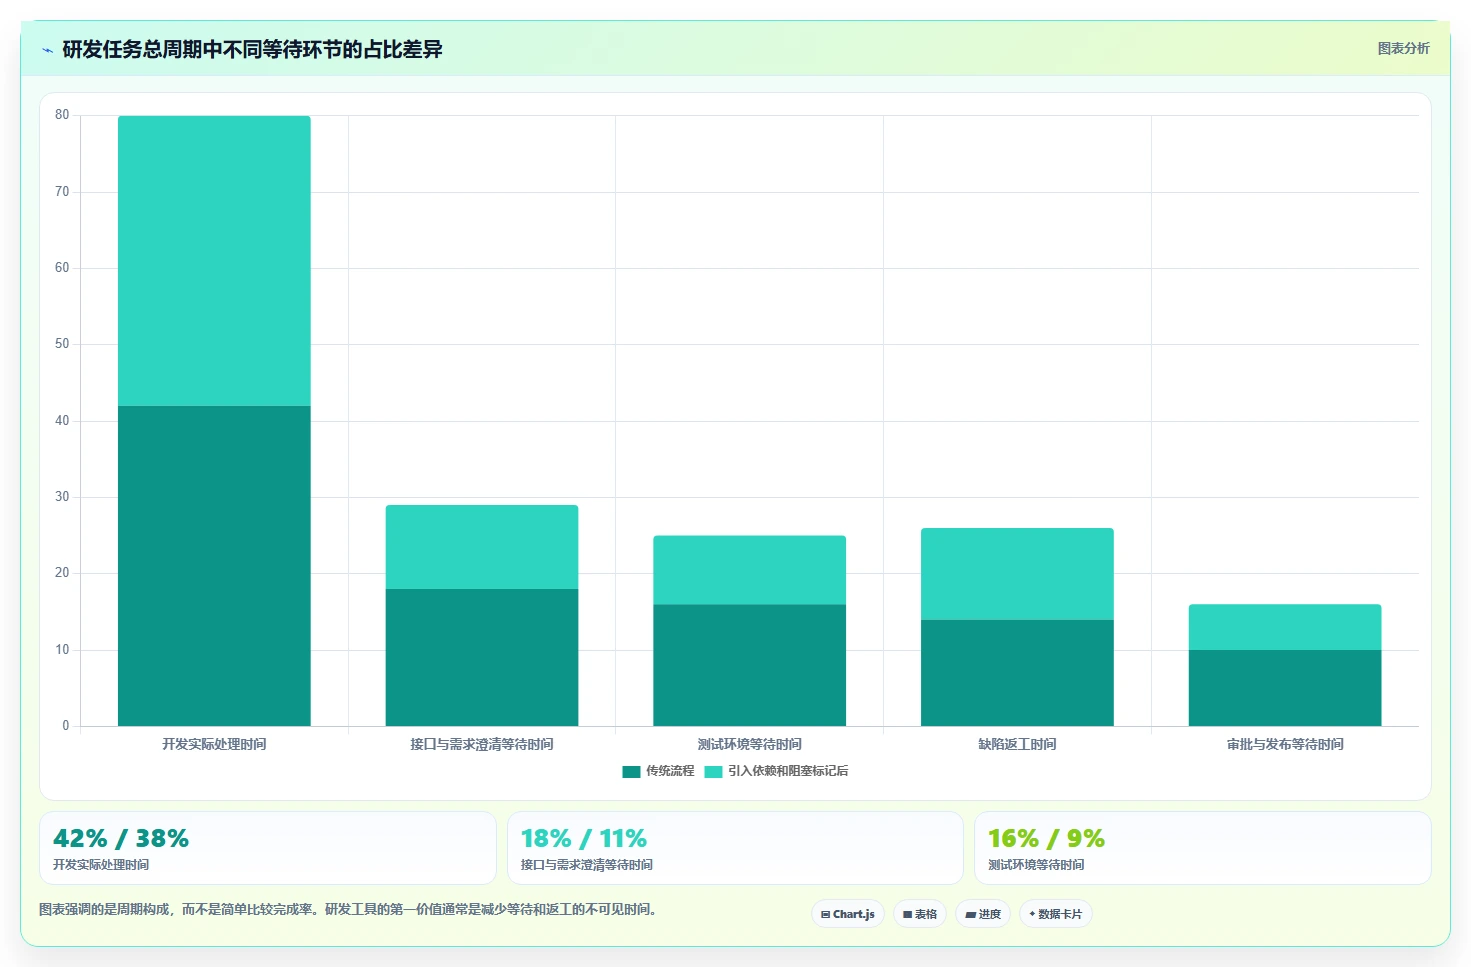Click the light bar segment for 审批与发布等待时间
This screenshot has height=967, width=1471.
pos(1285,627)
